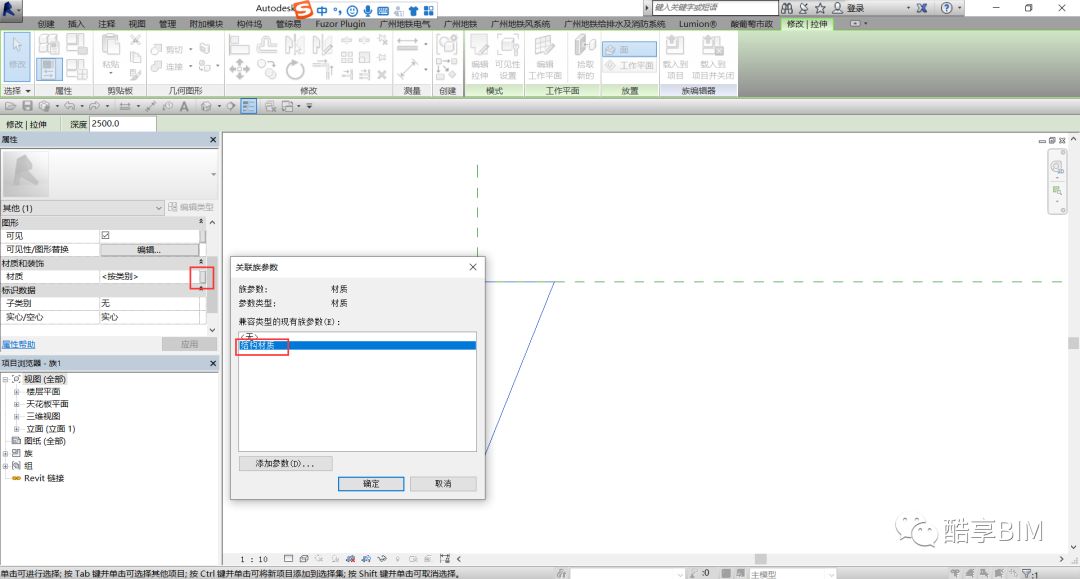Viewport: 1080px width, 579px height.
Task: Click the Autodesk Exchange X icon
Action: click(x=922, y=8)
